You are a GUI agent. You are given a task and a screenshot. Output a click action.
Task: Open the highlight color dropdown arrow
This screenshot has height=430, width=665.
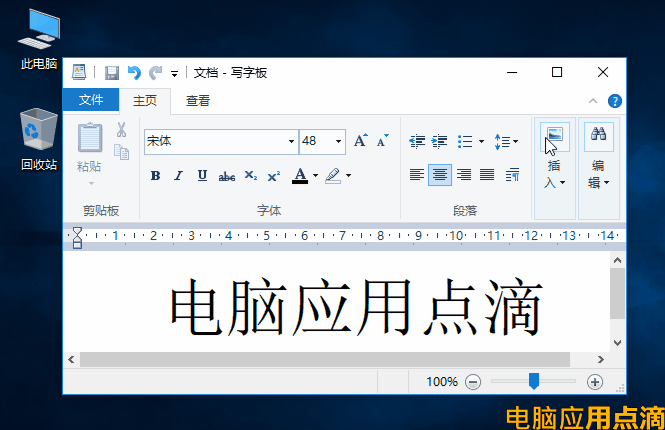pos(348,176)
